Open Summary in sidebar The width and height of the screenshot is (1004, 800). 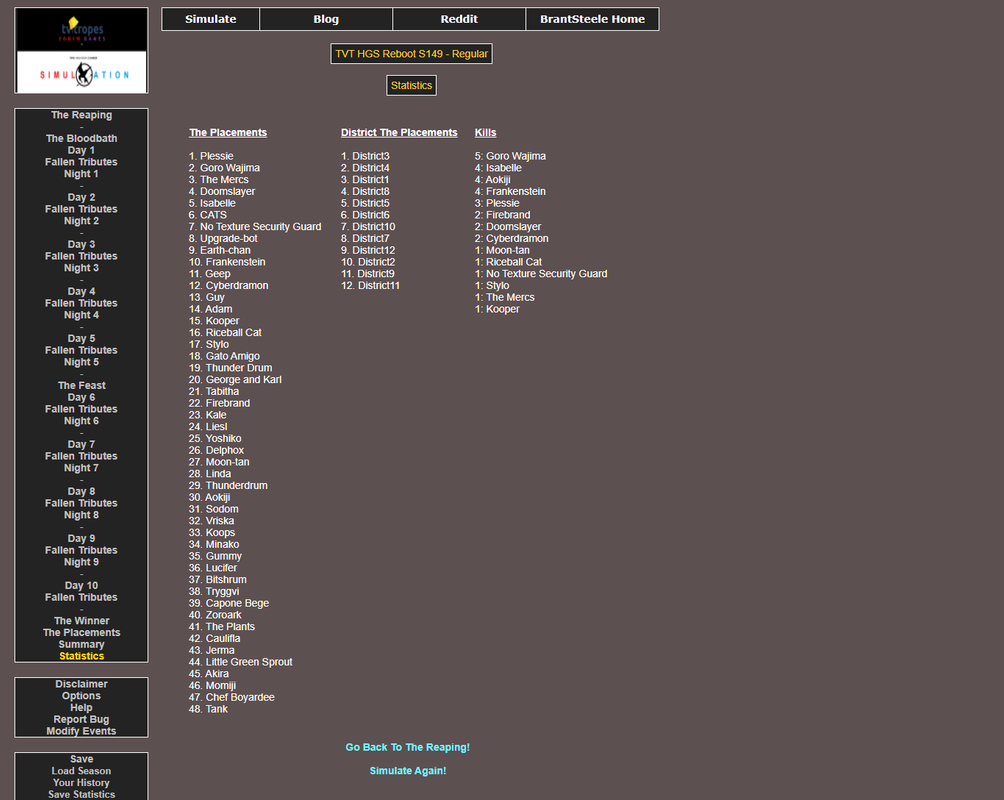[x=81, y=645]
